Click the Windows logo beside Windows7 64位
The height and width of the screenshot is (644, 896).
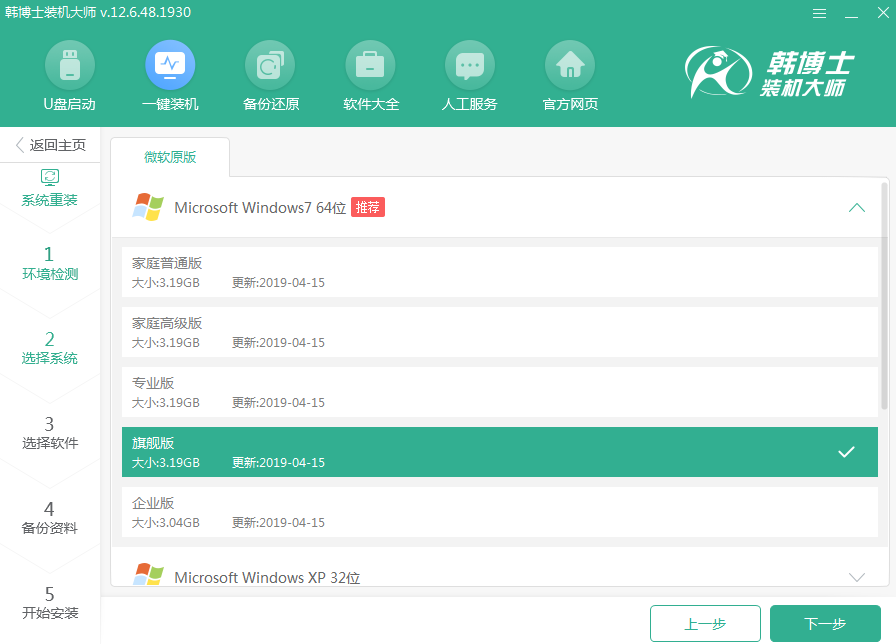click(146, 207)
